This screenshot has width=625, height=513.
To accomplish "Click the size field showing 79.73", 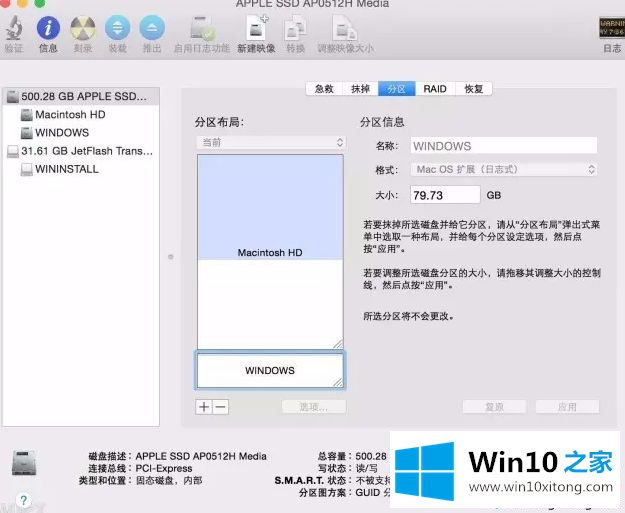I will pos(445,195).
